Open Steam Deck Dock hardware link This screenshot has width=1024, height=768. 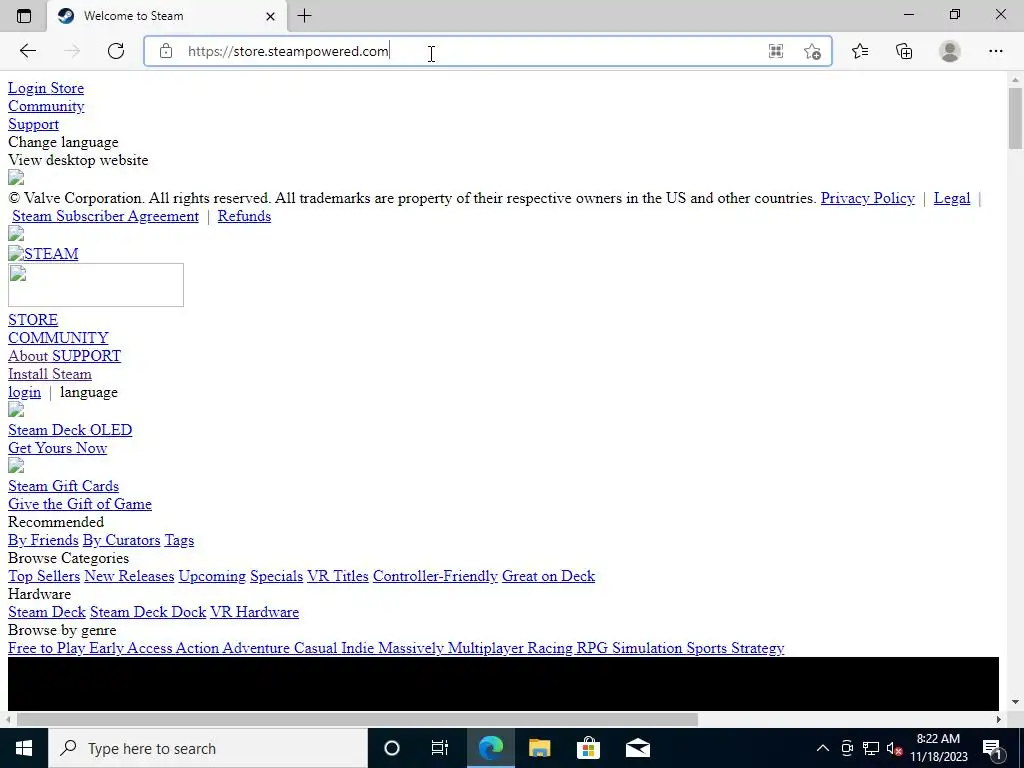coord(148,612)
